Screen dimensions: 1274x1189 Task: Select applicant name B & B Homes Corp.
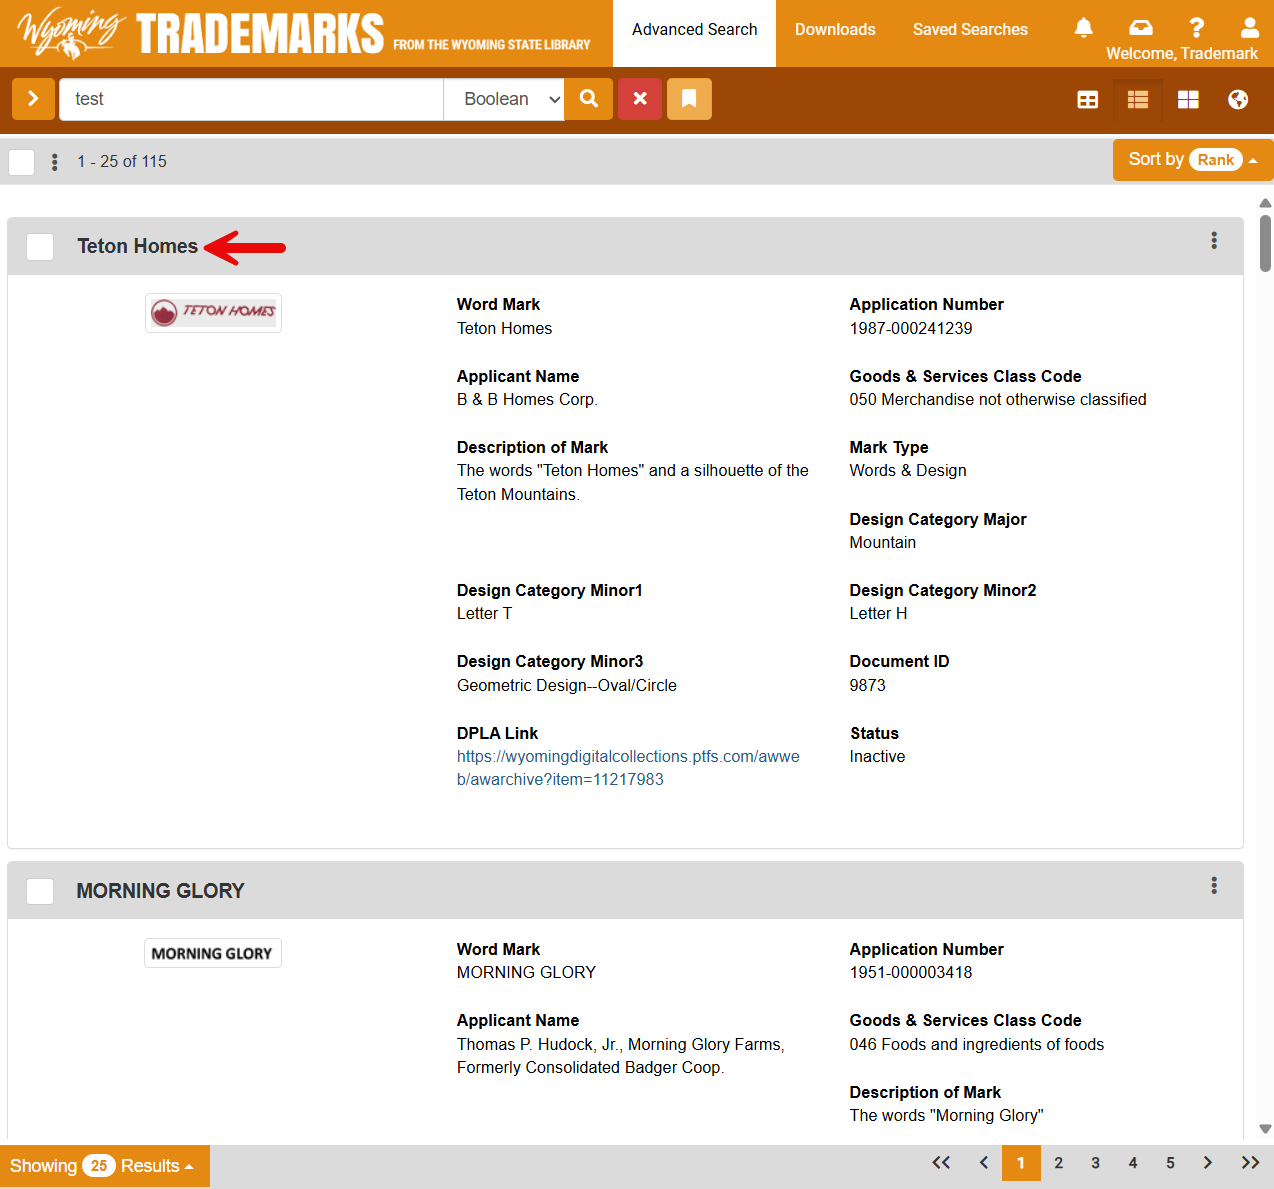(527, 399)
